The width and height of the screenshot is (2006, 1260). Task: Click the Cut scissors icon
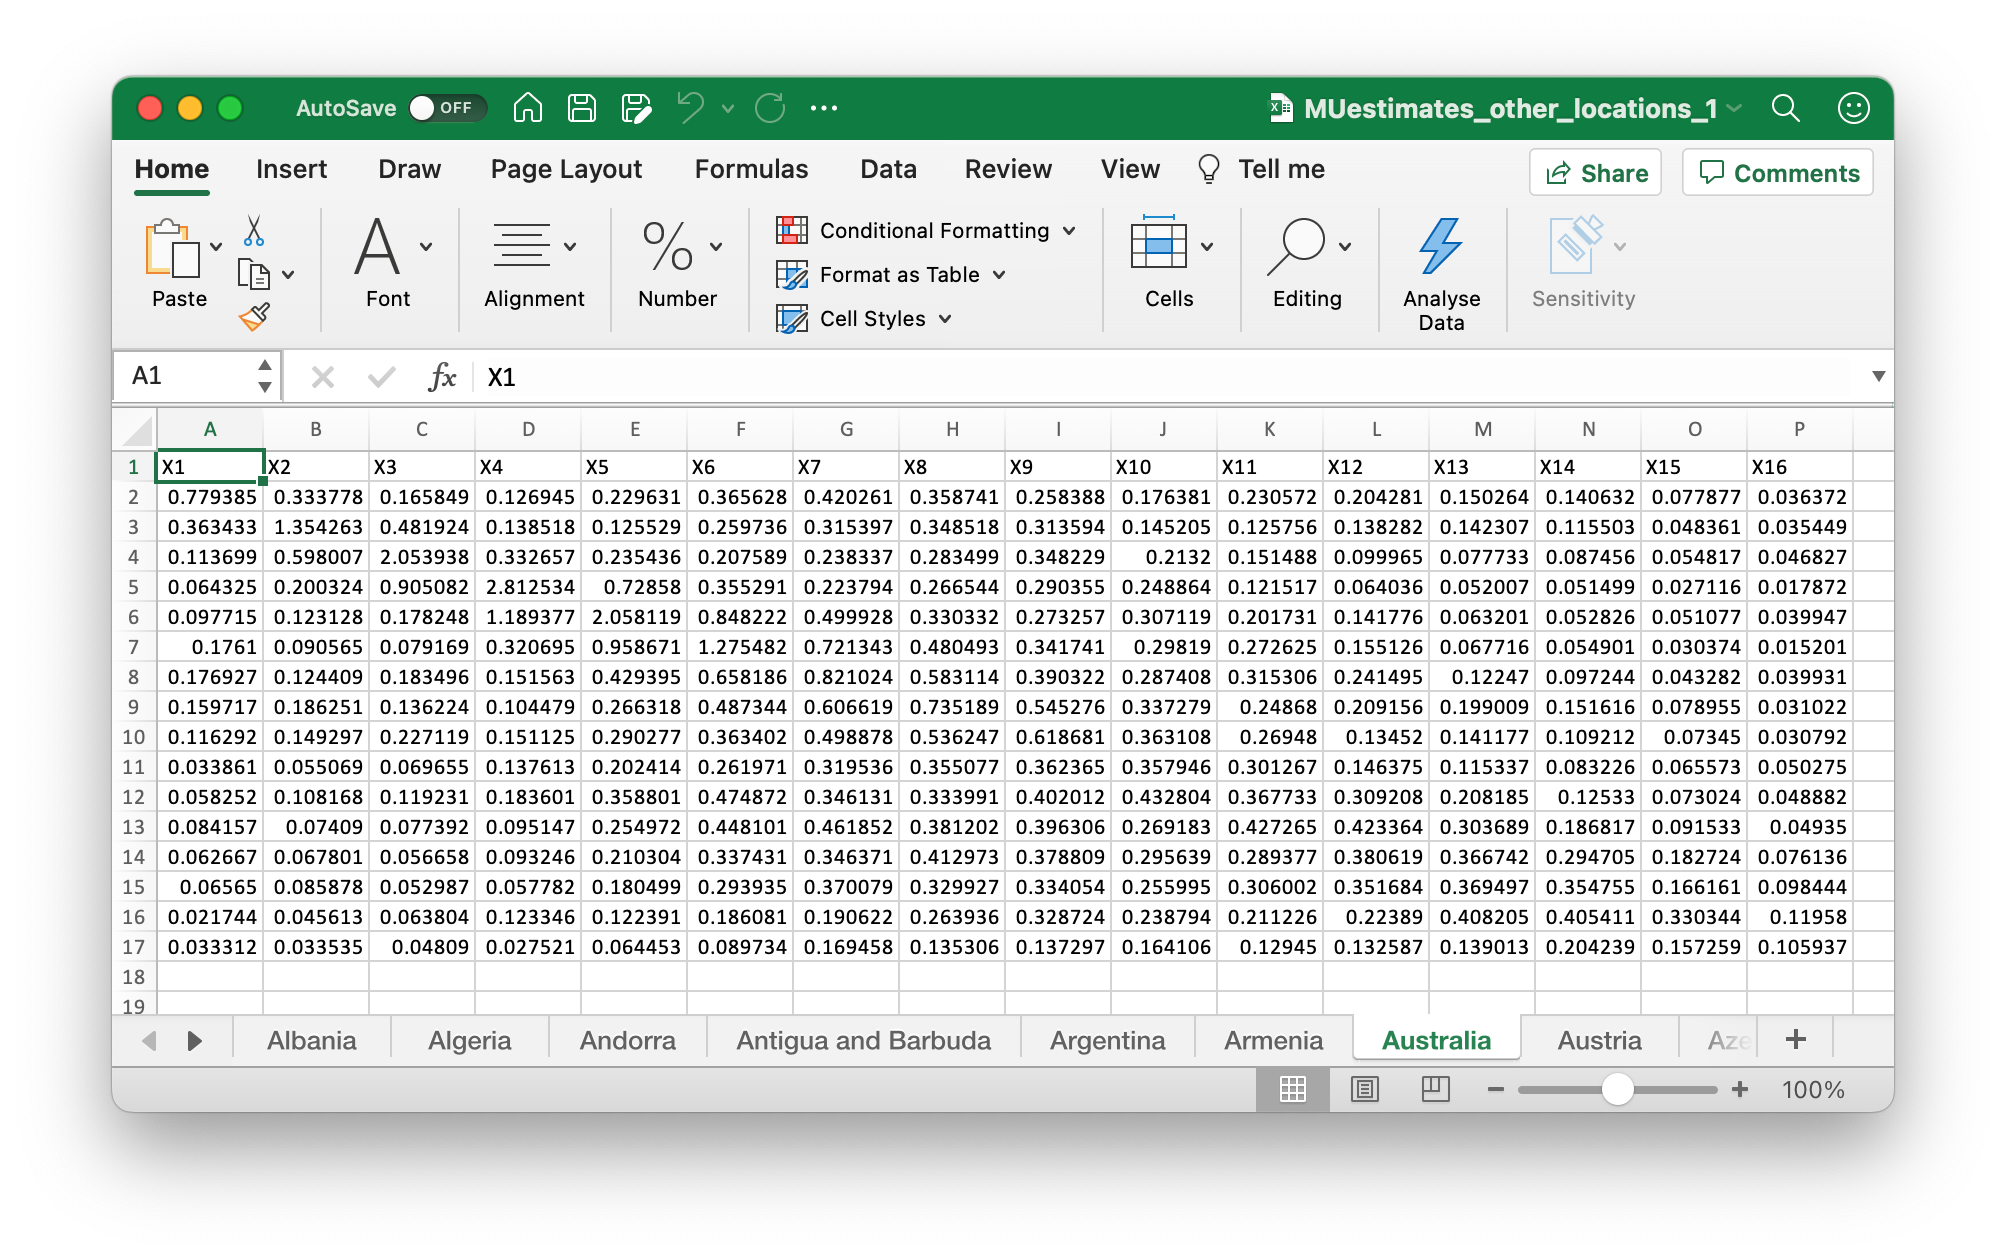(x=254, y=231)
